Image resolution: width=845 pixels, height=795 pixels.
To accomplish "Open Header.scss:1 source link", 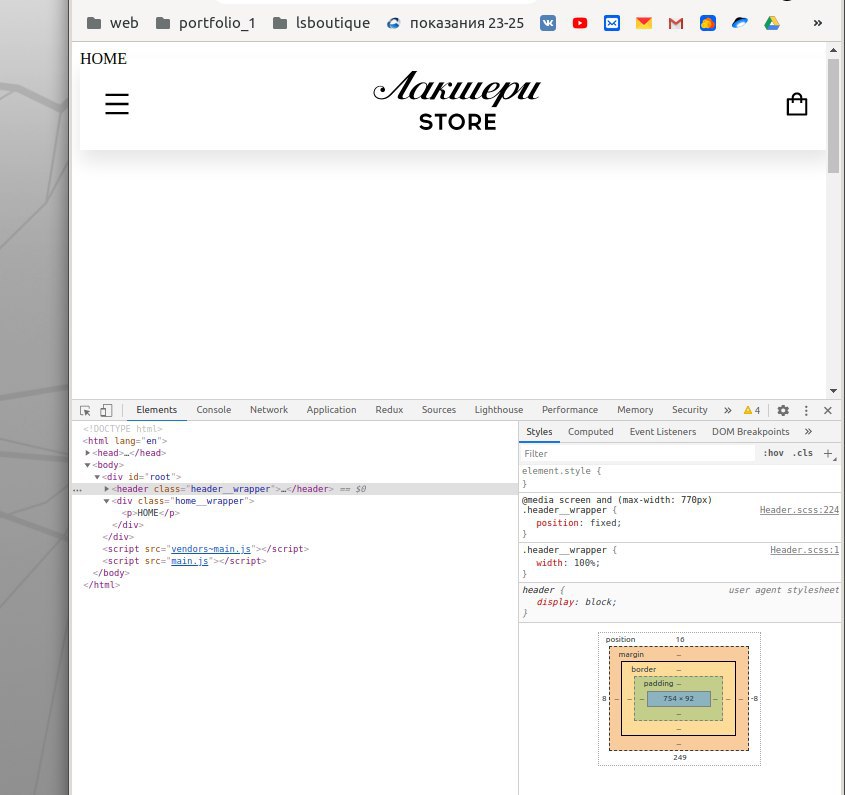I will [805, 550].
